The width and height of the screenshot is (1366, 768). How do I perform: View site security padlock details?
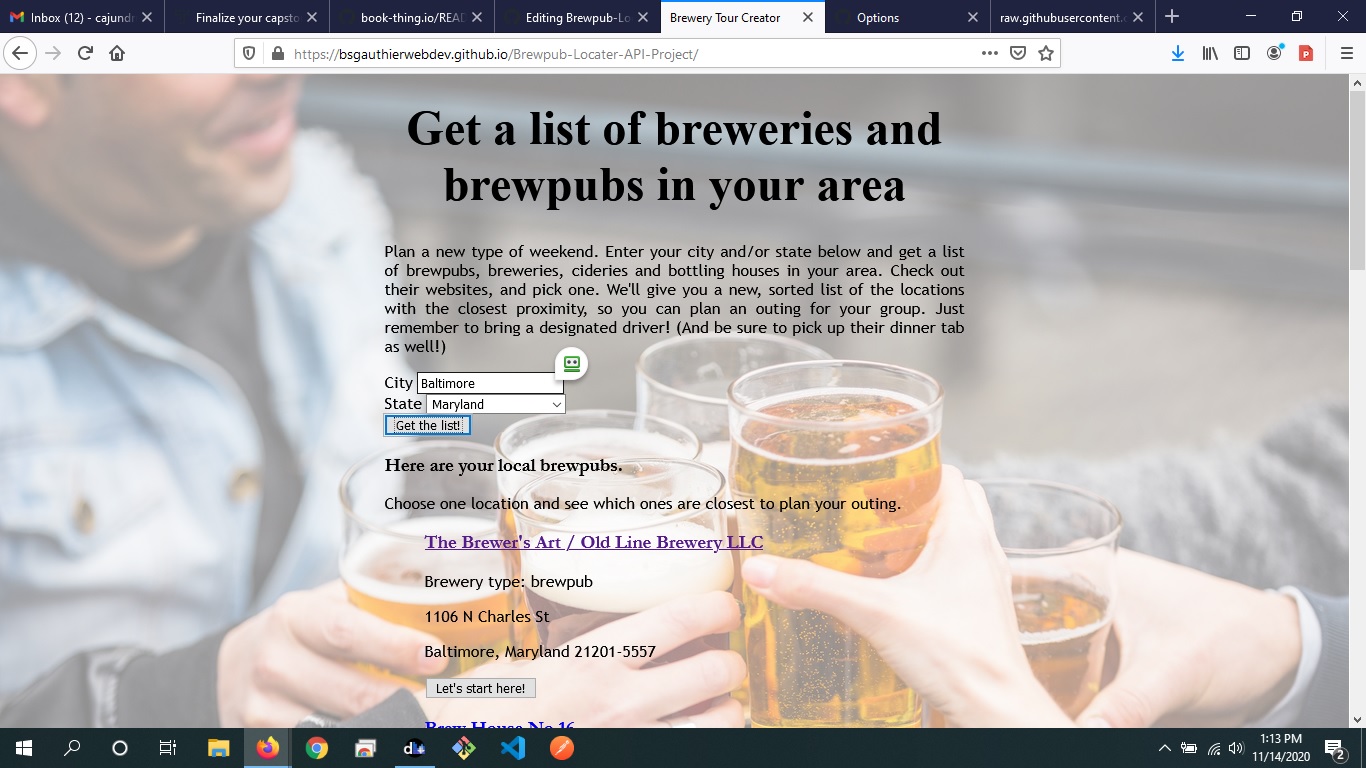pyautogui.click(x=276, y=53)
